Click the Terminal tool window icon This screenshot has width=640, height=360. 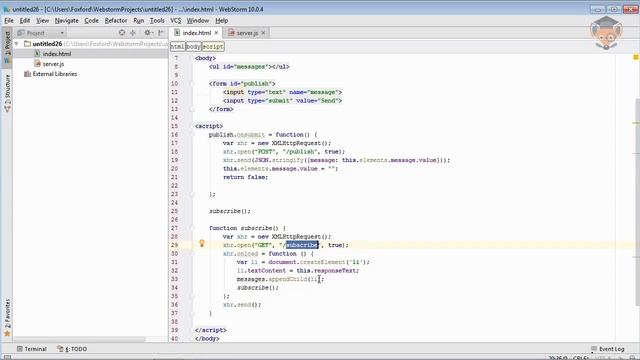pos(20,349)
